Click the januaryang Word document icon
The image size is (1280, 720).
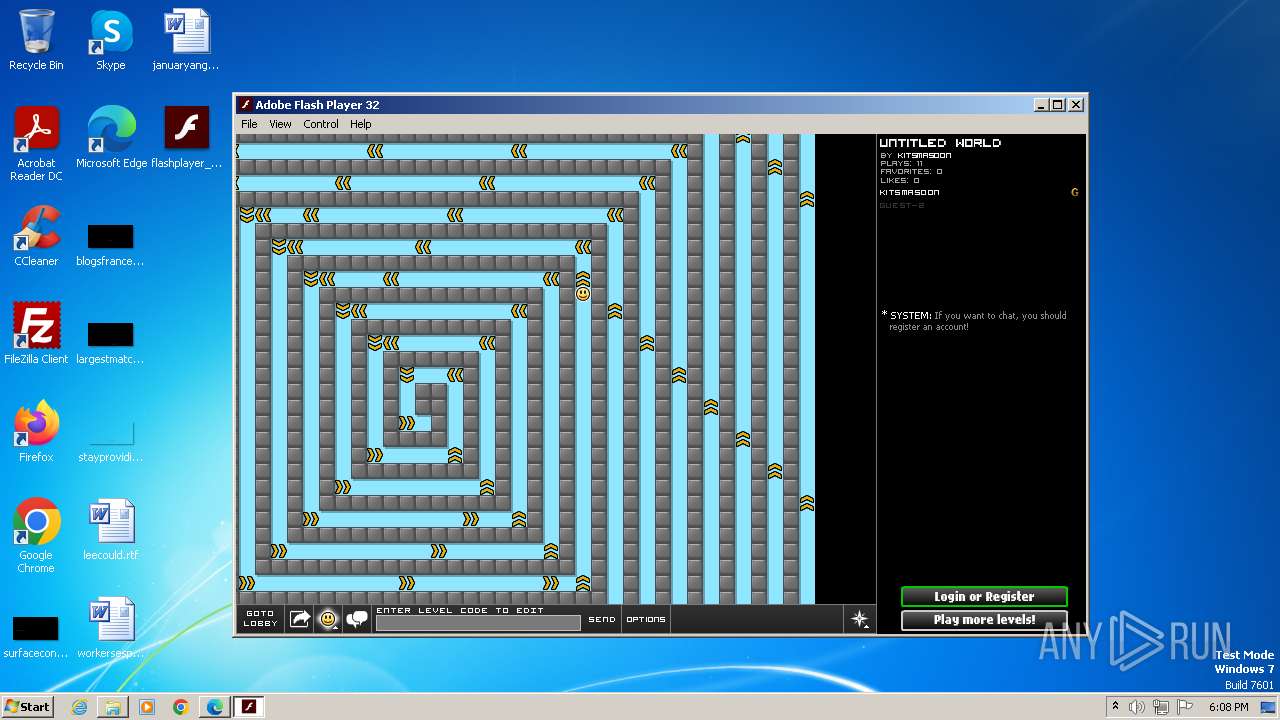tap(186, 40)
